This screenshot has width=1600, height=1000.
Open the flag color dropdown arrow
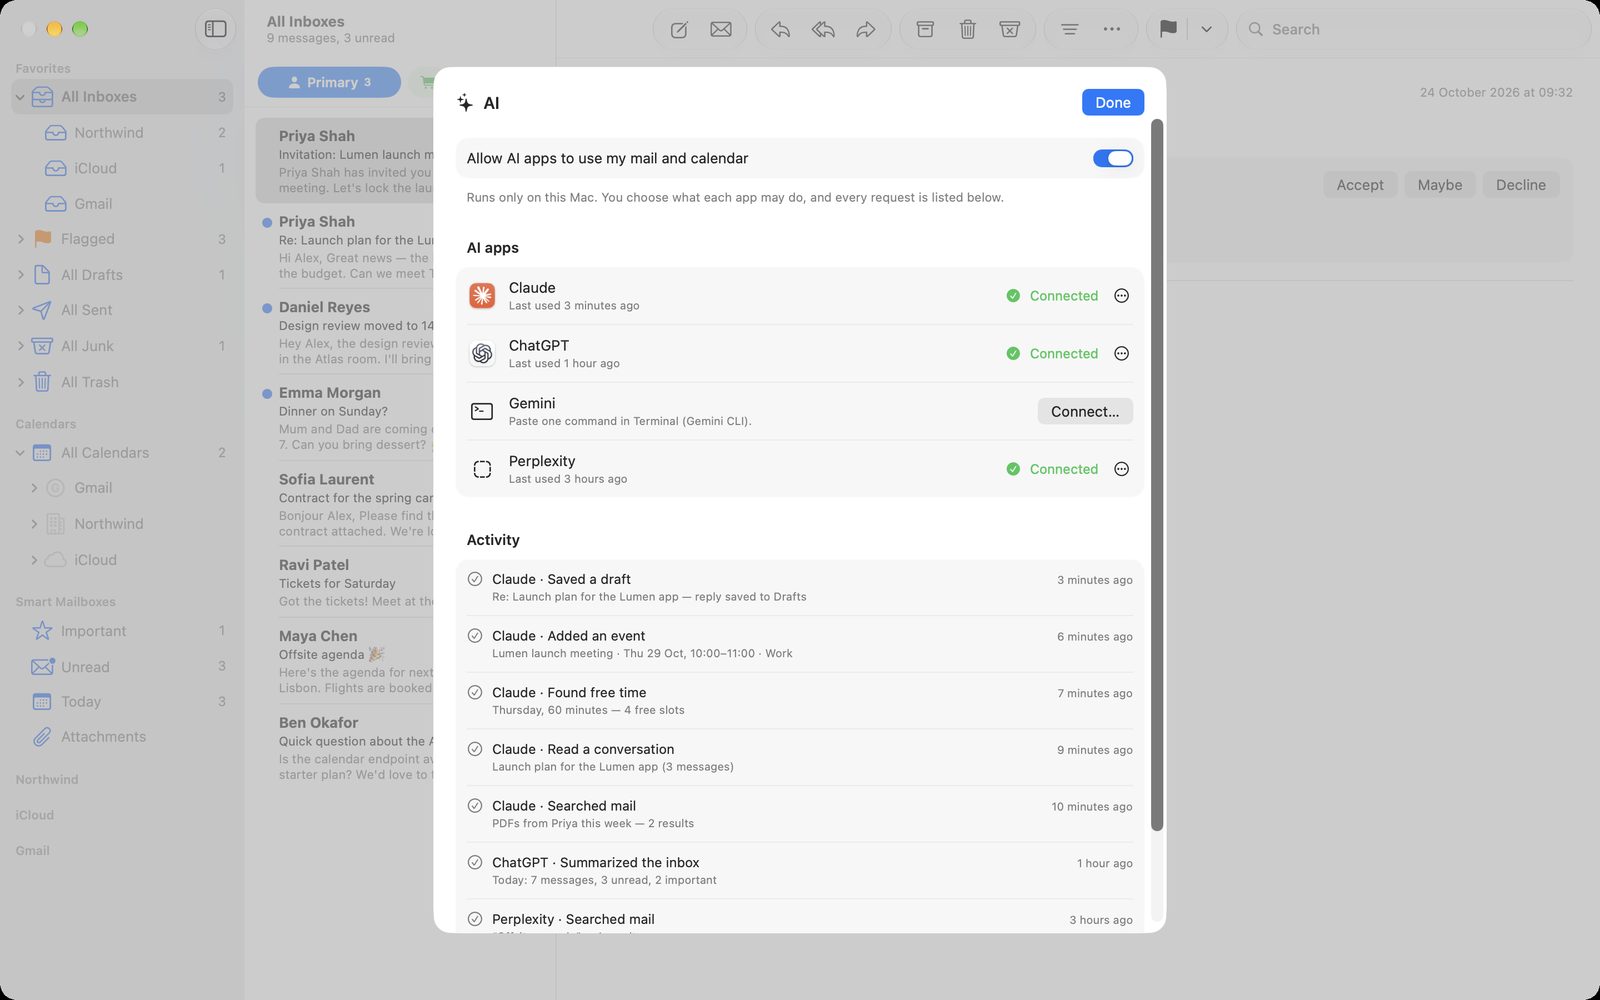(x=1206, y=30)
